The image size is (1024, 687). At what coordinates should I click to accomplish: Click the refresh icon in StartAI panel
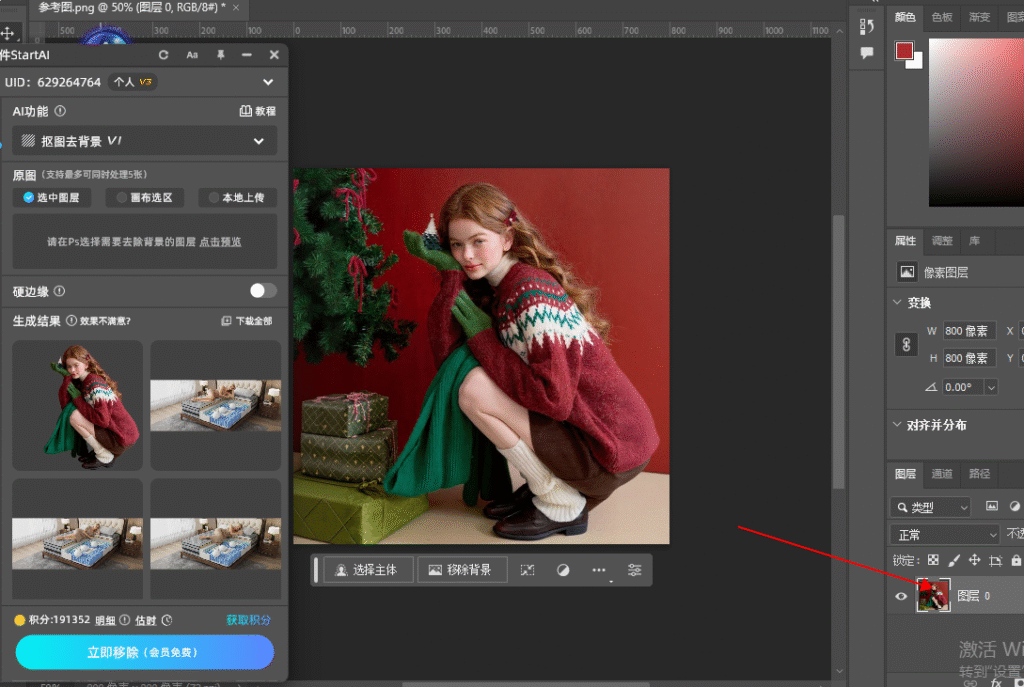pyautogui.click(x=164, y=55)
